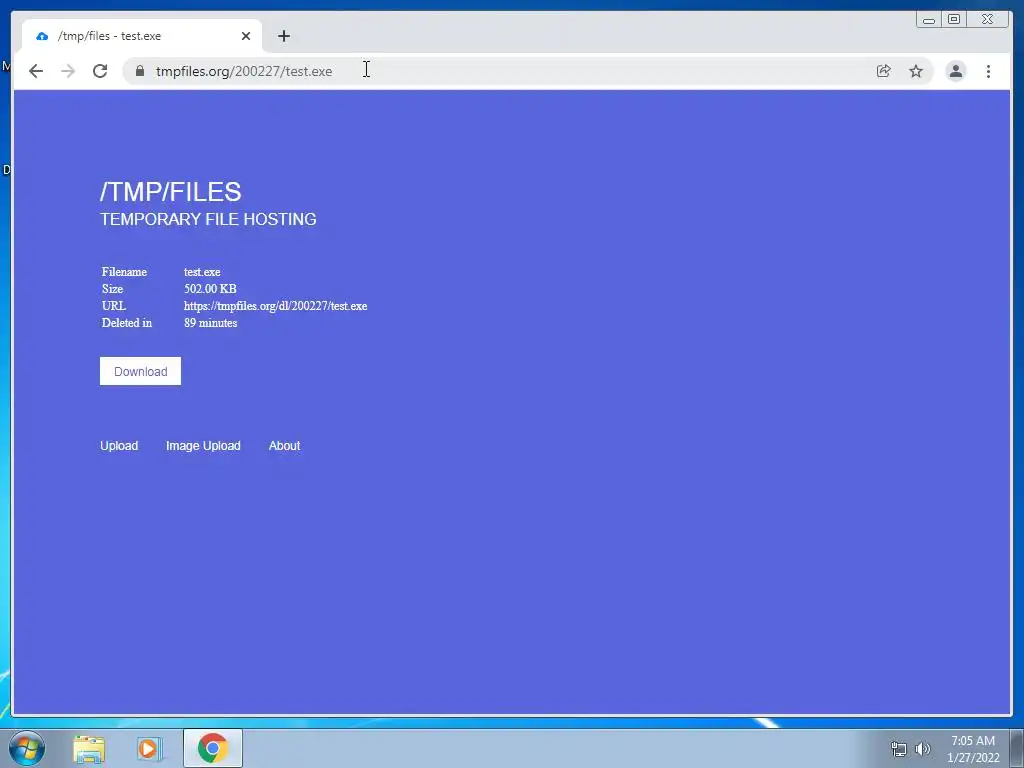This screenshot has width=1024, height=768.
Task: Click the Download button
Action: coord(140,371)
